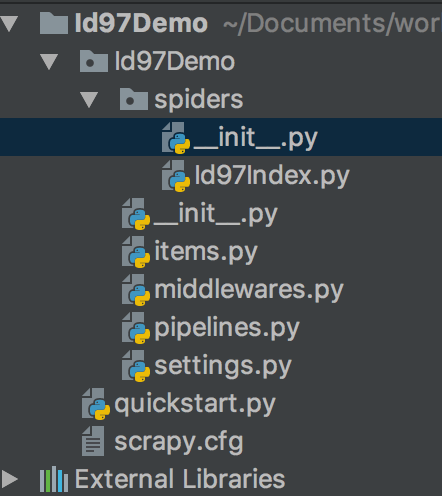Click Python icon of __init__.py above items.py
442x496 pixels.
[x=136, y=214]
